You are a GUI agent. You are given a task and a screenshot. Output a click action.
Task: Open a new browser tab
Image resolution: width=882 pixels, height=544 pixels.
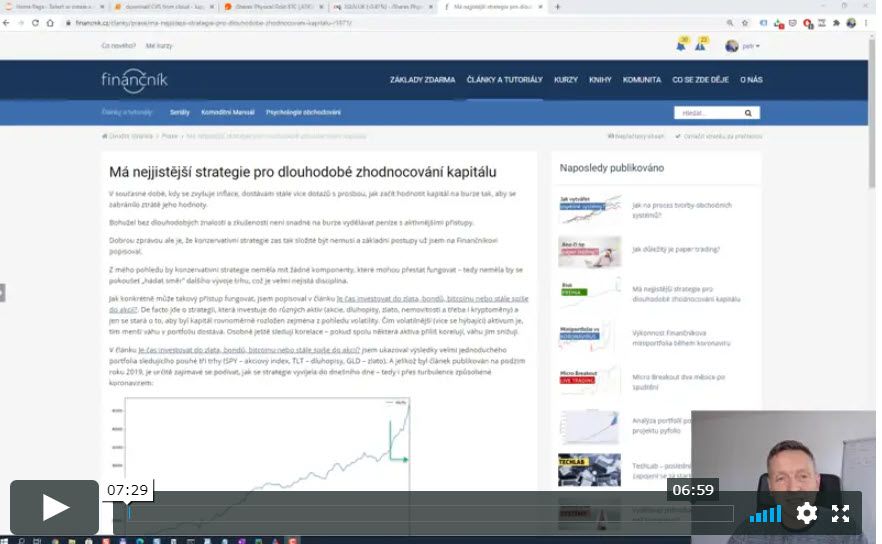[557, 7]
